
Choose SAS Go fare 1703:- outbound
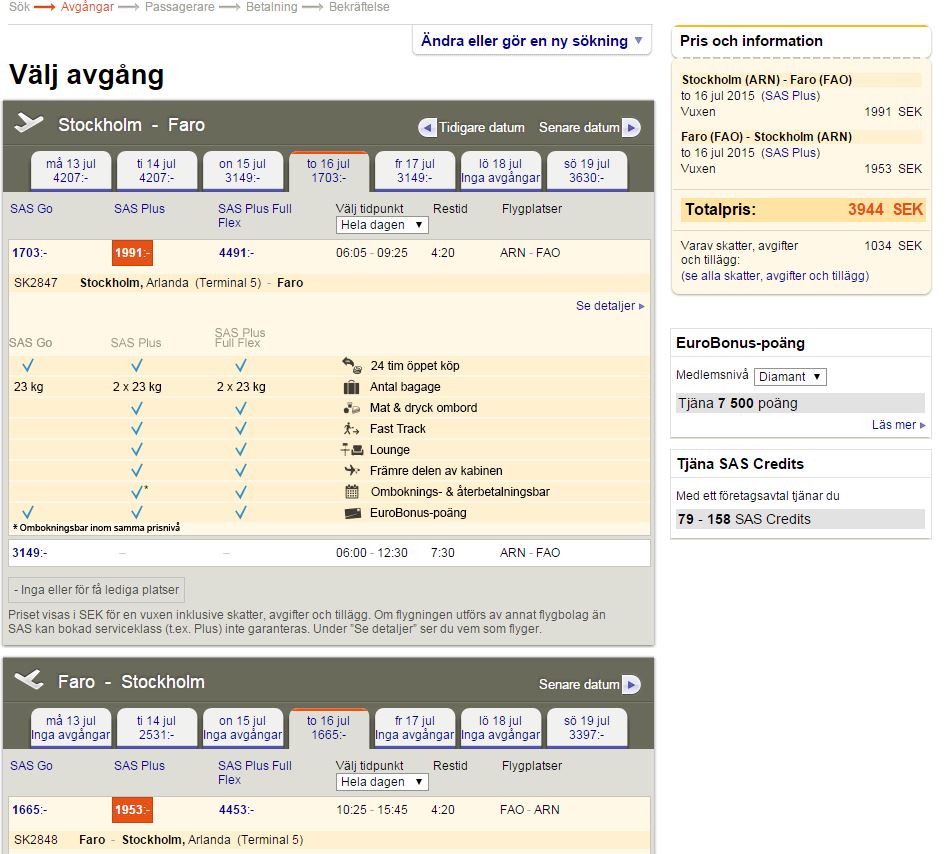coord(29,252)
